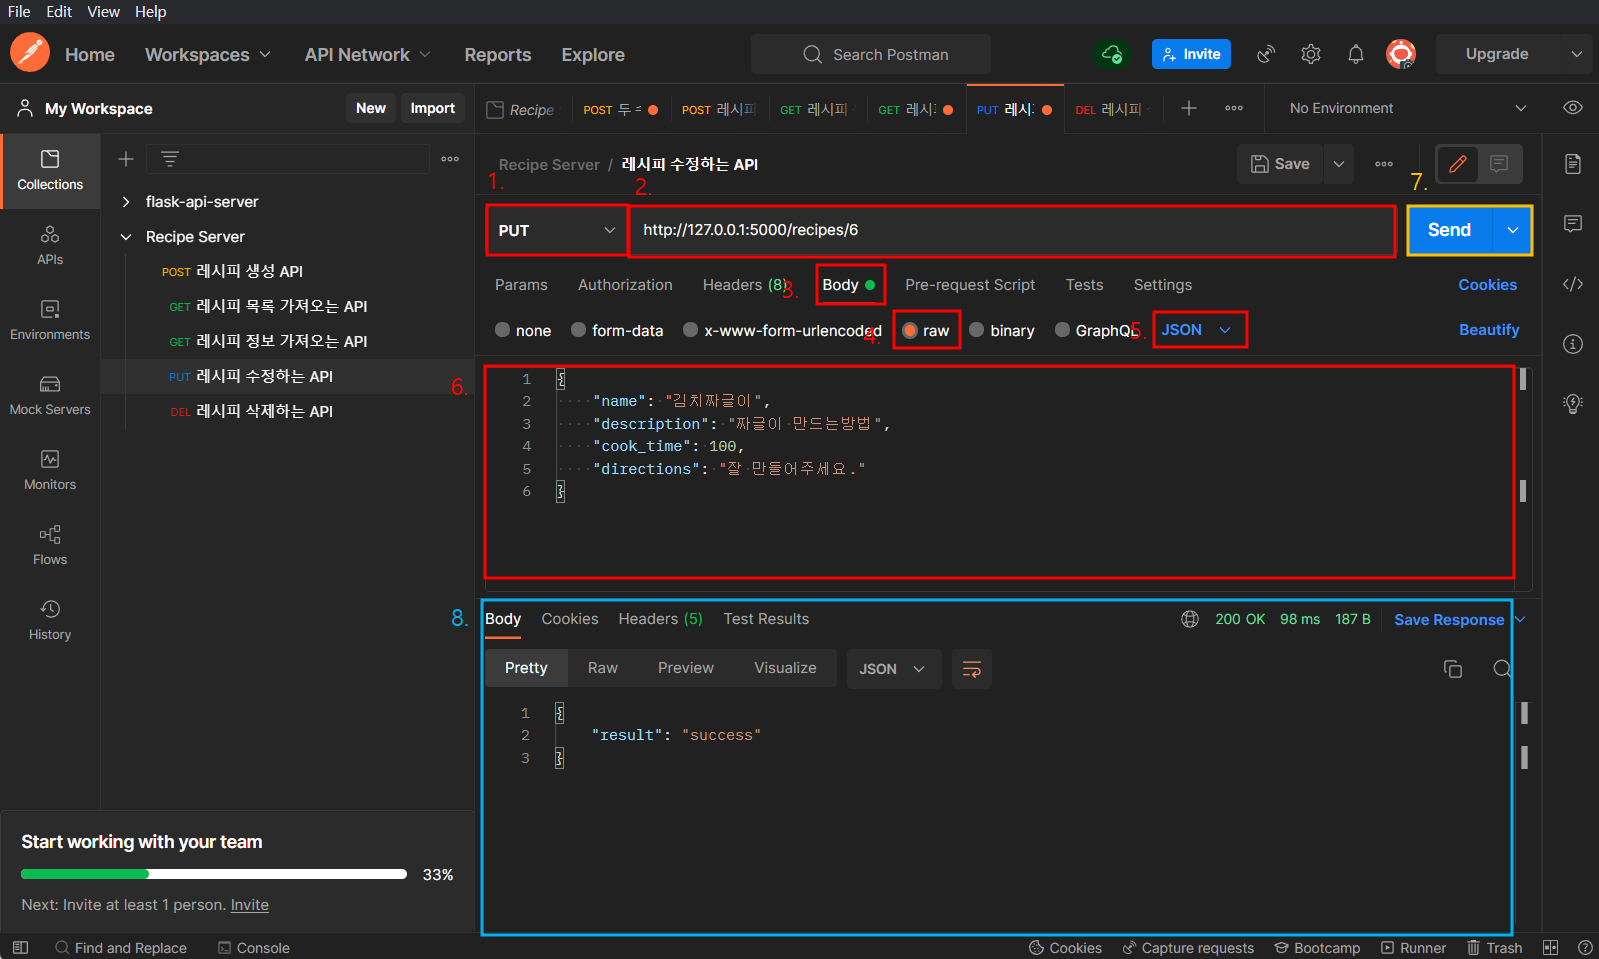Image resolution: width=1599 pixels, height=959 pixels.
Task: Click the environment quick look eye icon
Action: pos(1573,108)
